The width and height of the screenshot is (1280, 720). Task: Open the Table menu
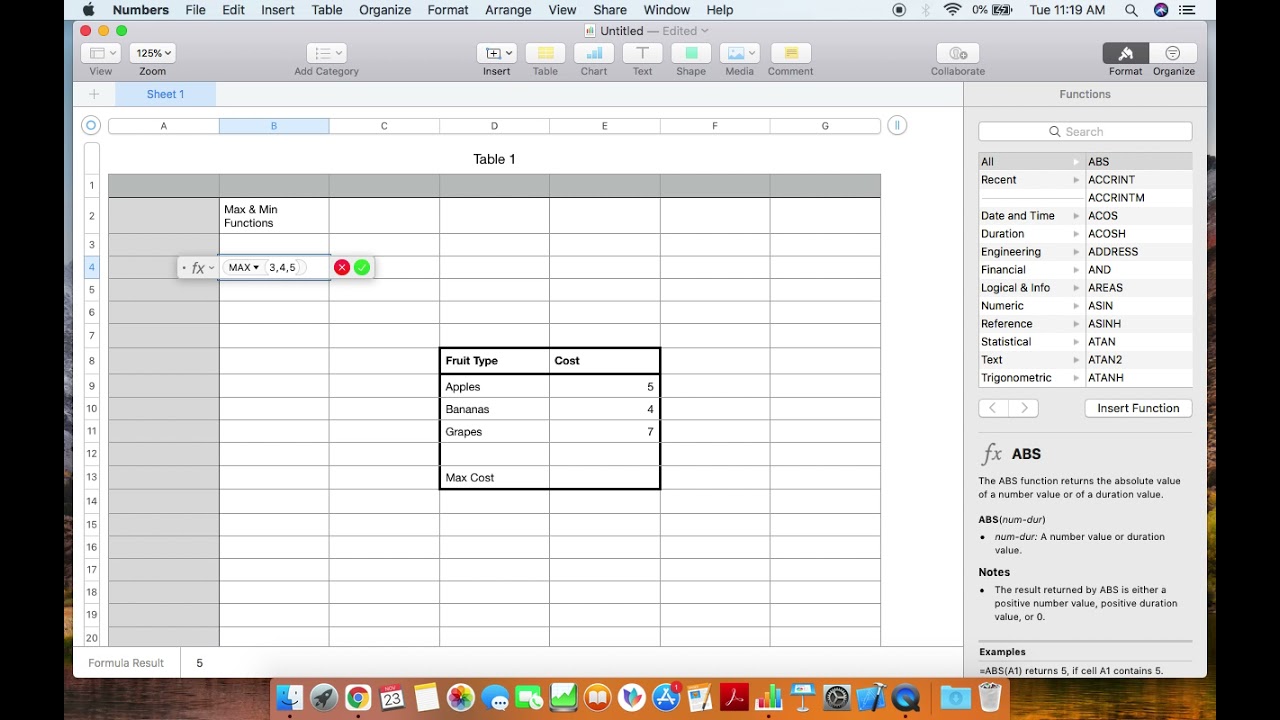[327, 10]
